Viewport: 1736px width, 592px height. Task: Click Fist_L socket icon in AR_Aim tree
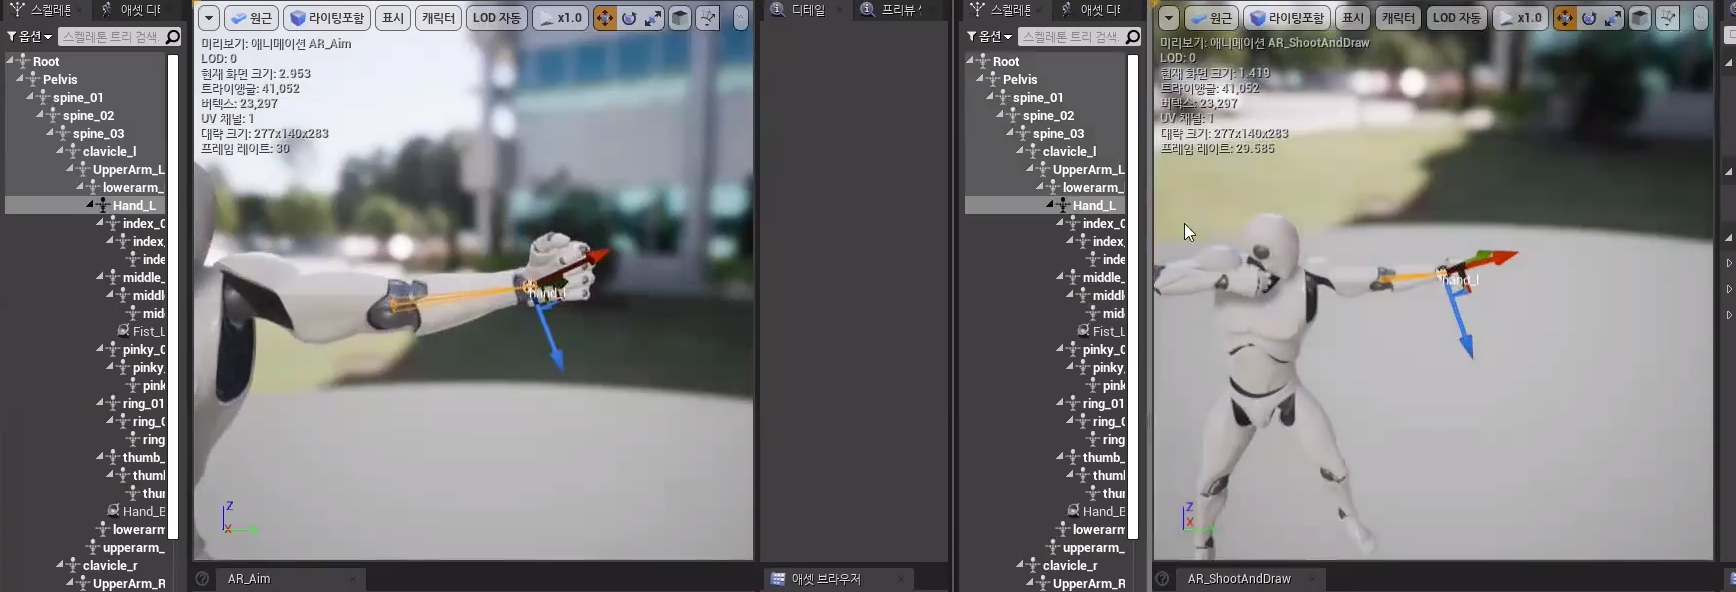[123, 331]
